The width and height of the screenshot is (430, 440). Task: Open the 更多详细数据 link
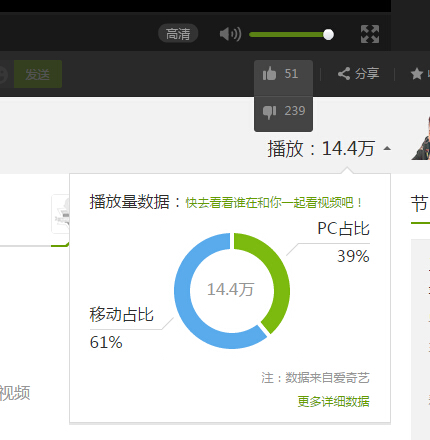(x=333, y=401)
